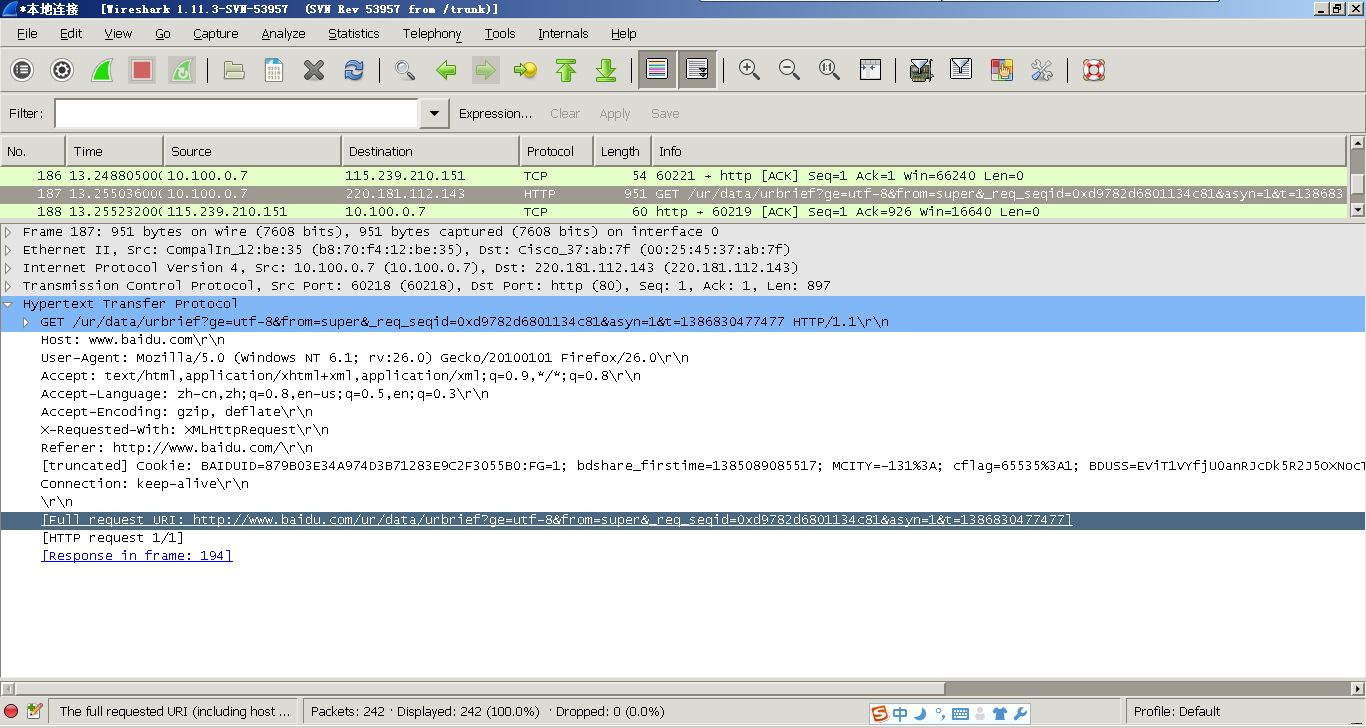This screenshot has width=1366, height=728.
Task: Click the find packet magnifier icon
Action: pyautogui.click(x=404, y=70)
